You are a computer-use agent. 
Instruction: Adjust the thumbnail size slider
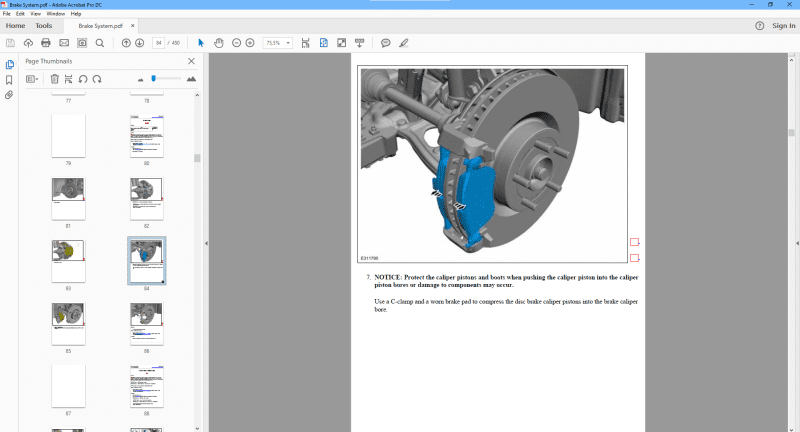[x=153, y=78]
